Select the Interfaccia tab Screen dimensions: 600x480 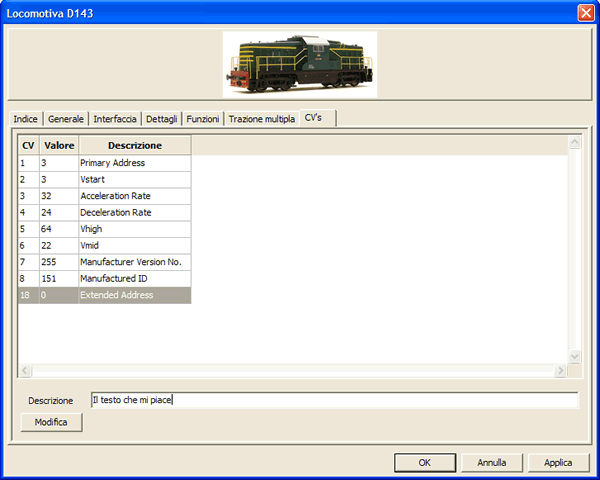[x=115, y=119]
